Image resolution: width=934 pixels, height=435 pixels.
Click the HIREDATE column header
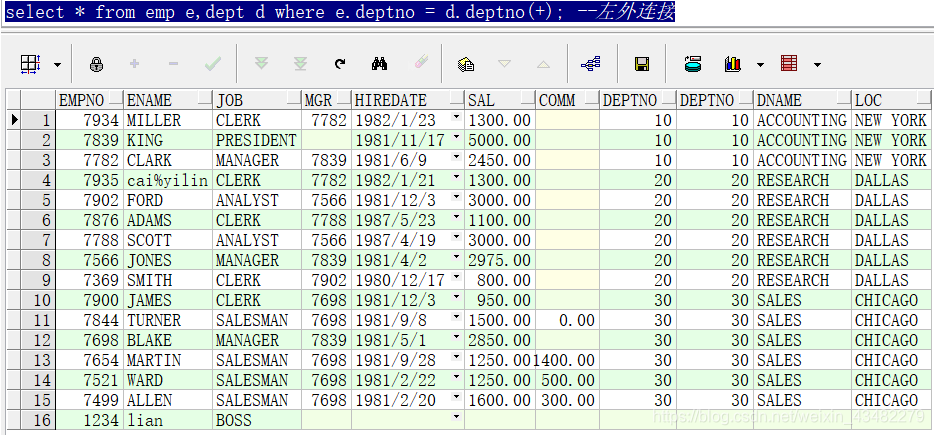point(409,100)
